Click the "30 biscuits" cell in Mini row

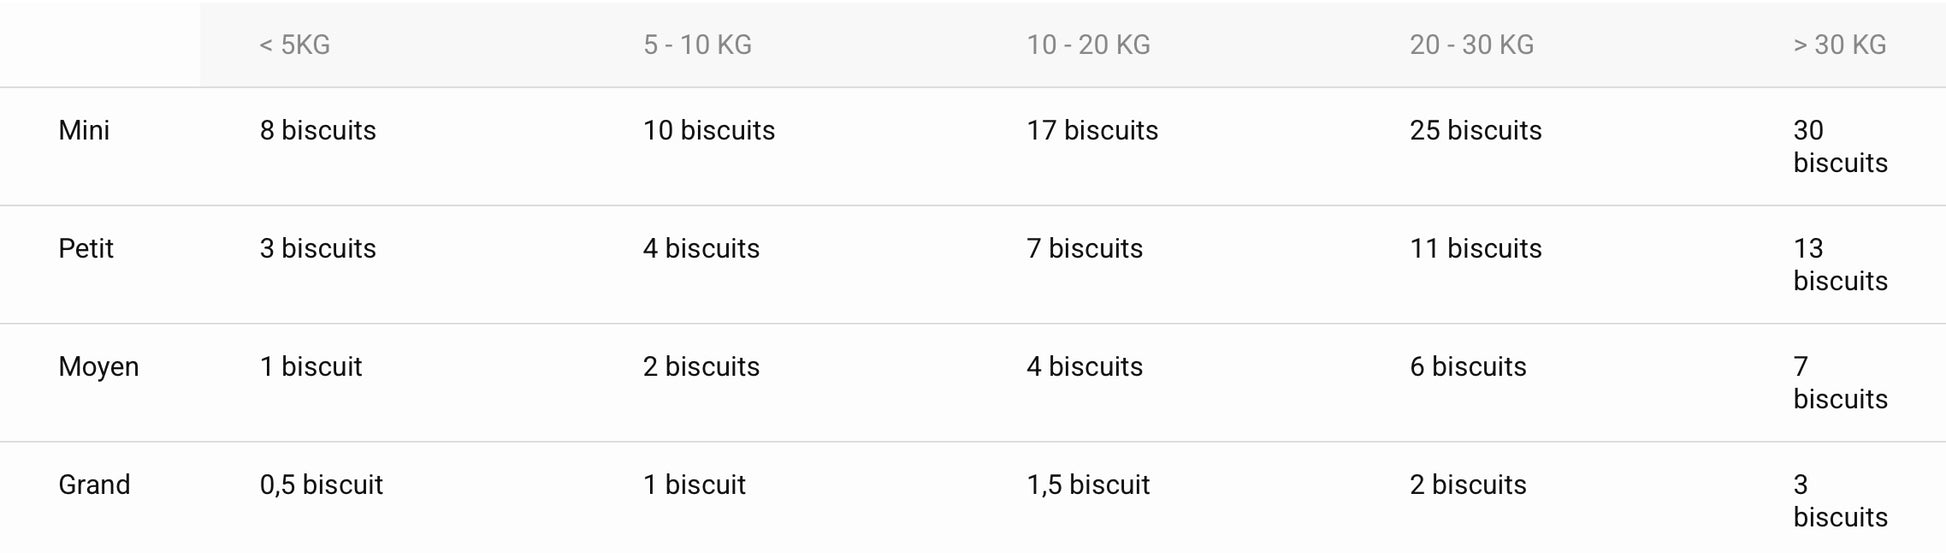pyautogui.click(x=1840, y=146)
